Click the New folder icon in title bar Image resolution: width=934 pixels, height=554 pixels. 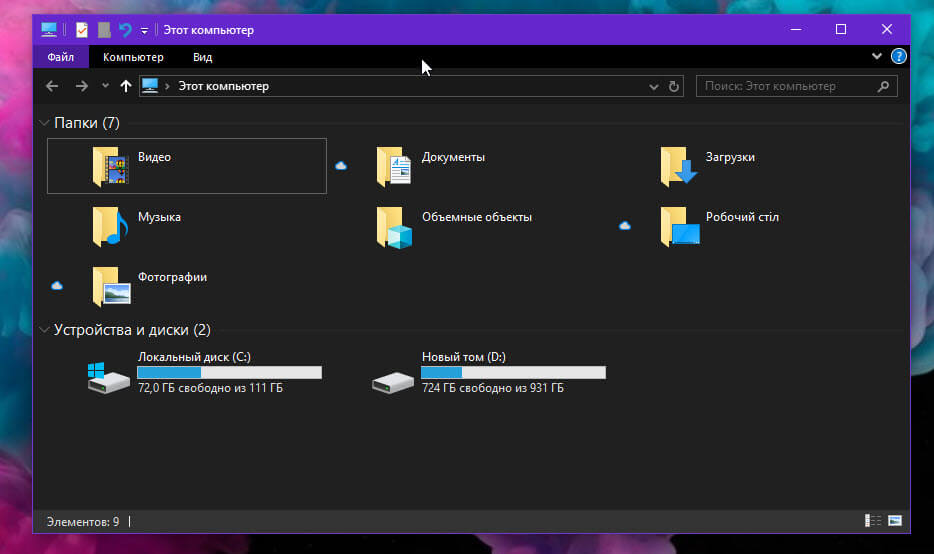click(x=104, y=30)
